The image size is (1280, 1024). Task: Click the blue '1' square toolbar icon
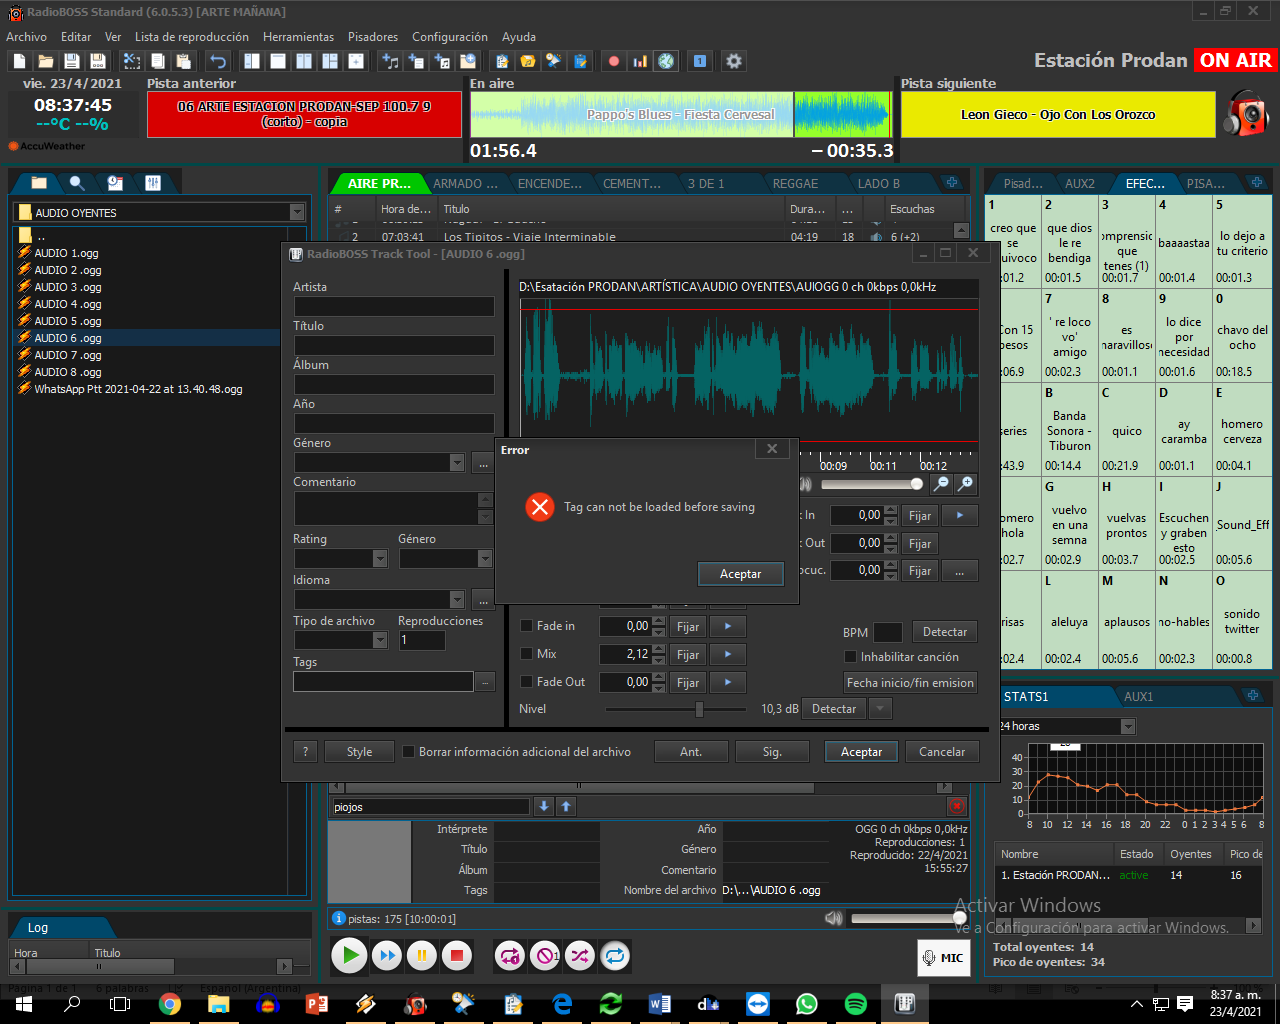click(x=700, y=61)
